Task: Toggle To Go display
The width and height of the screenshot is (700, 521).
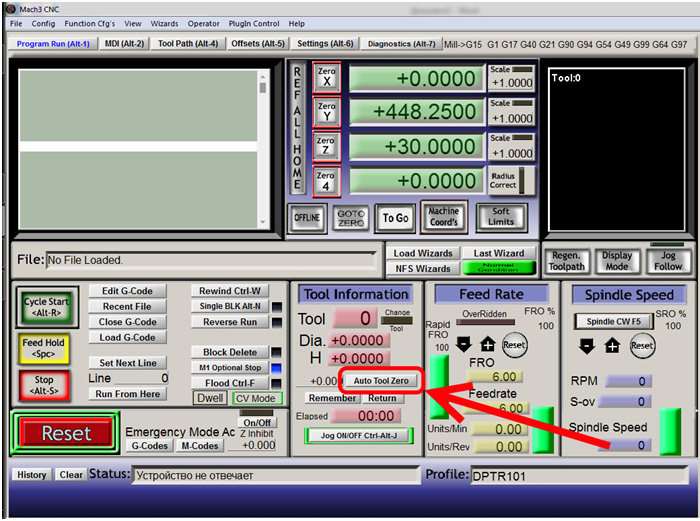Action: point(396,218)
